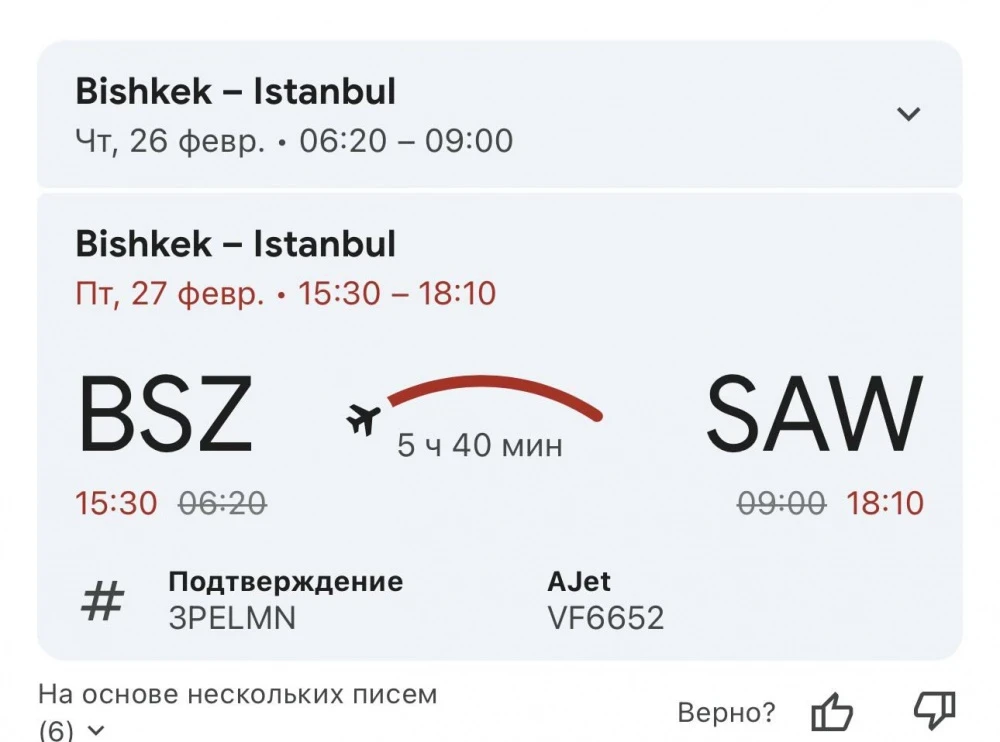Select the Чт, 26 февр. date line

point(295,140)
